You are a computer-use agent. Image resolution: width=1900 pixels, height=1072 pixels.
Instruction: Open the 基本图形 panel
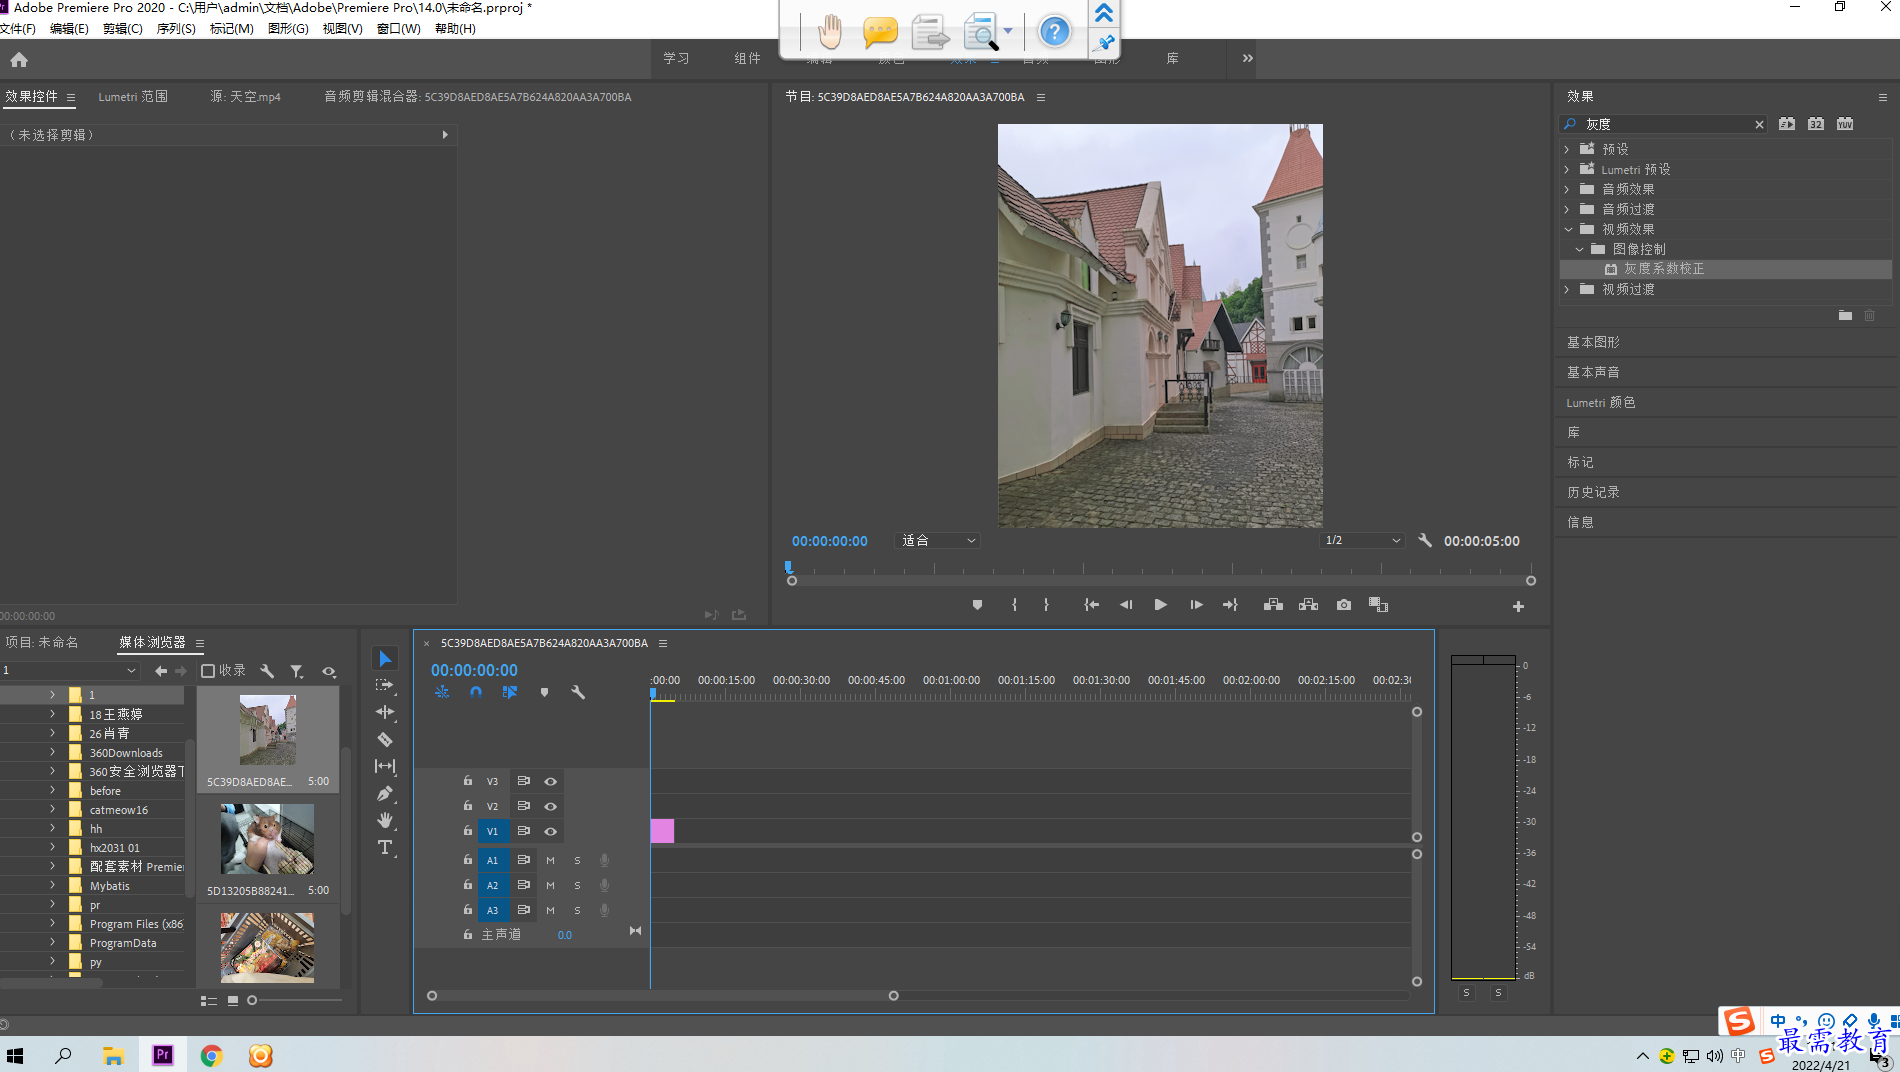(x=1593, y=342)
